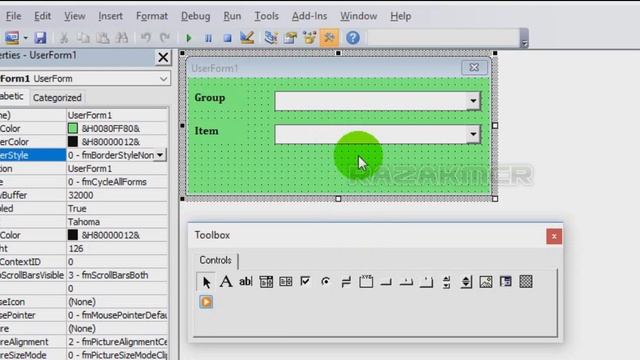Open the Debug menu

click(196, 16)
